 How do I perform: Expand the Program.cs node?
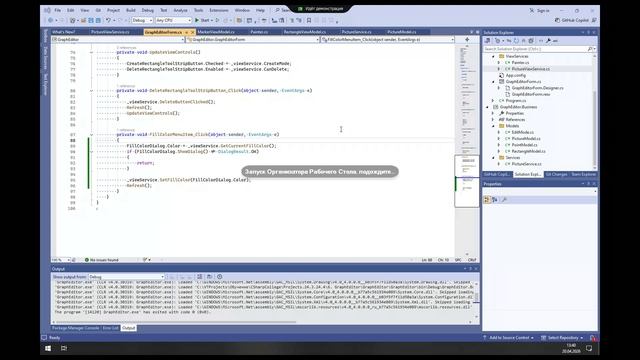(x=493, y=100)
